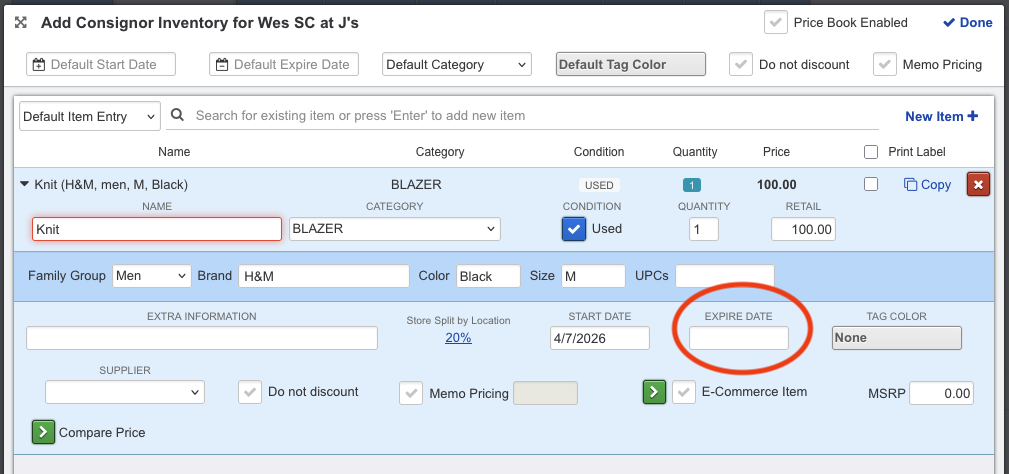
Task: Collapse the Knit item row
Action: [x=25, y=184]
